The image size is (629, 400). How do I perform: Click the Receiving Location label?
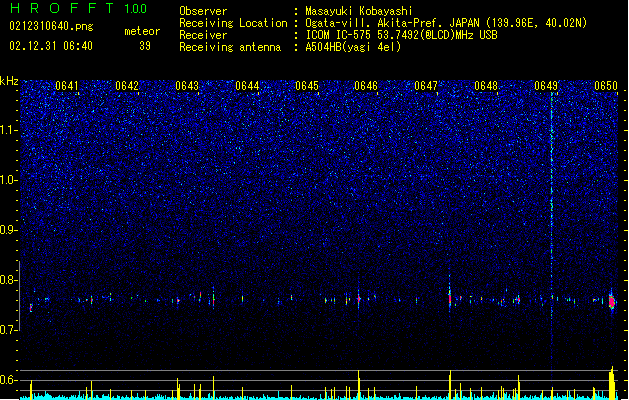[x=233, y=23]
